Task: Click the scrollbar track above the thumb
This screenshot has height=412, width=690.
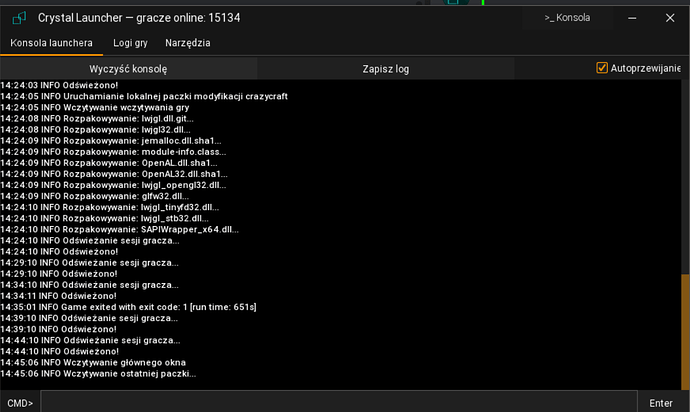Action: pyautogui.click(x=685, y=180)
